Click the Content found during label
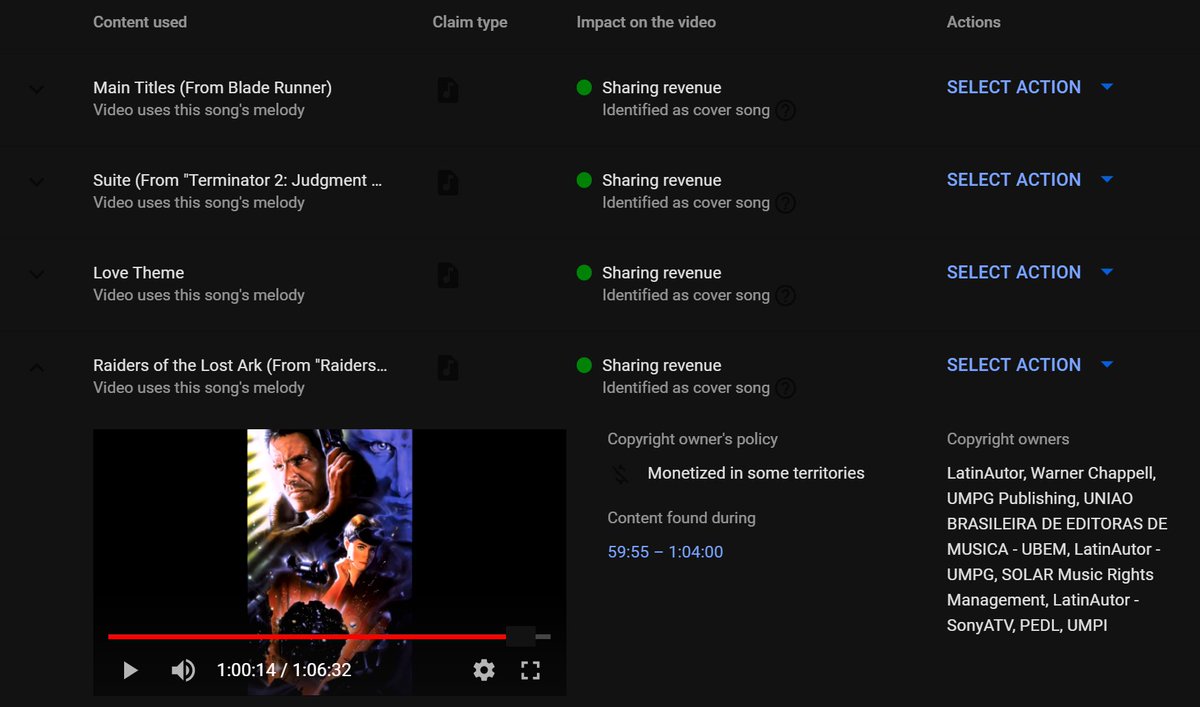Screen dimensions: 1200x707 tap(682, 518)
